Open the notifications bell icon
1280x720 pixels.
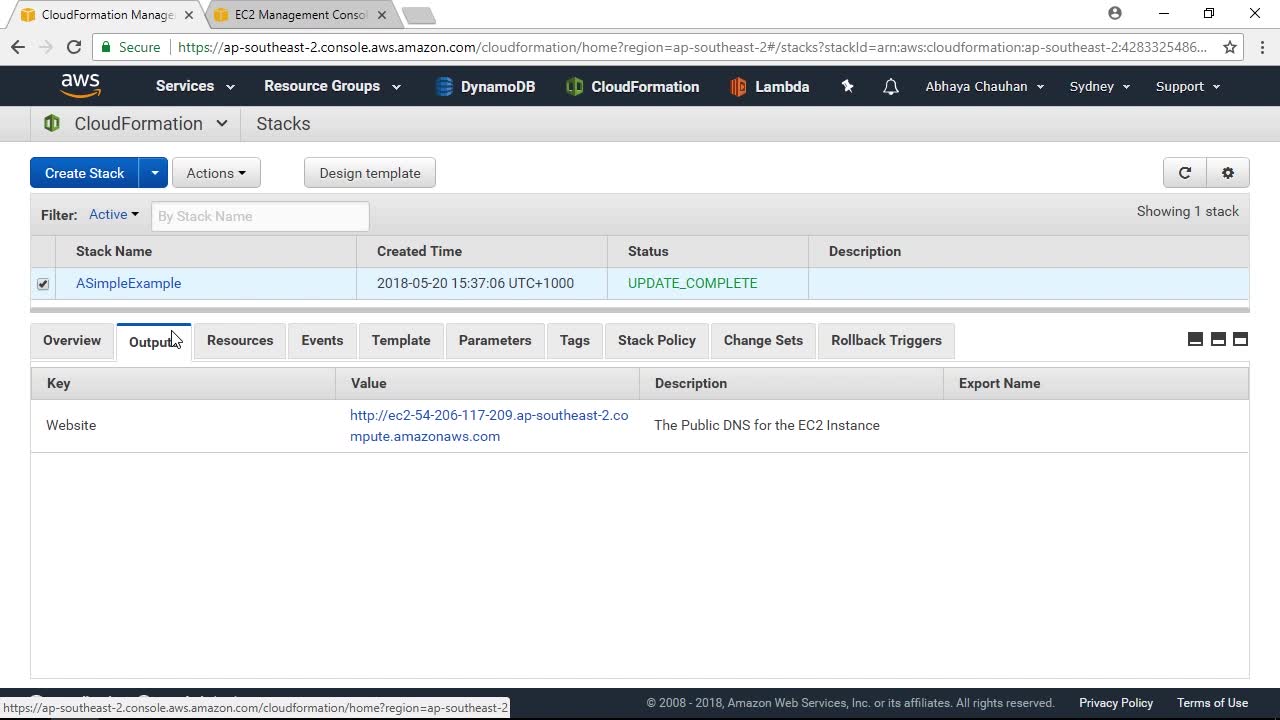890,87
